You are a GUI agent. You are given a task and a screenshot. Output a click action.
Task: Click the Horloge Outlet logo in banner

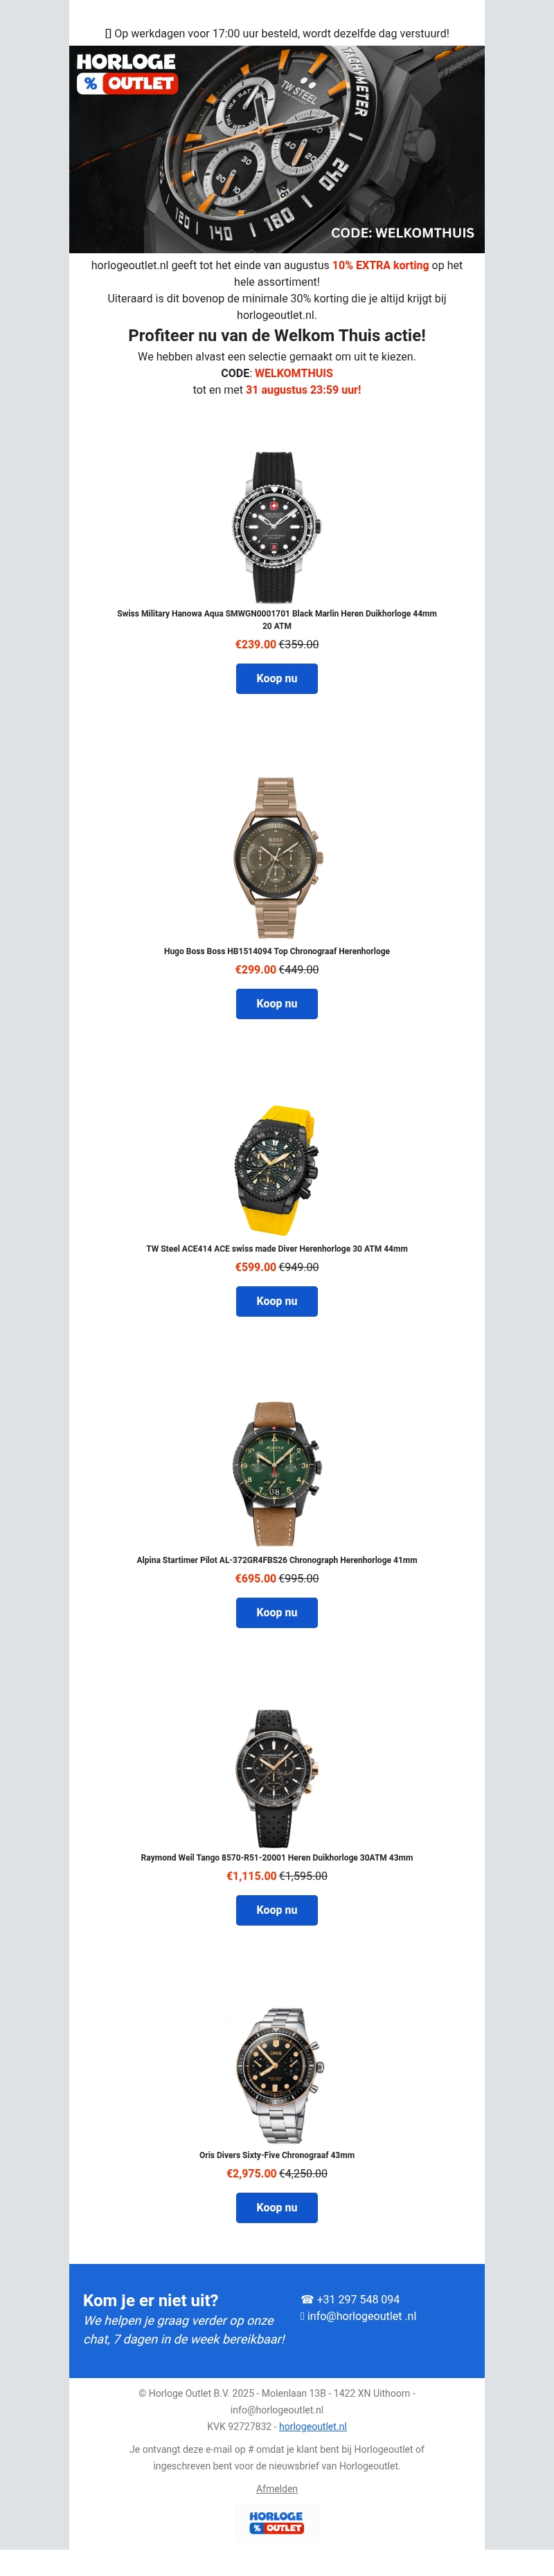127,74
